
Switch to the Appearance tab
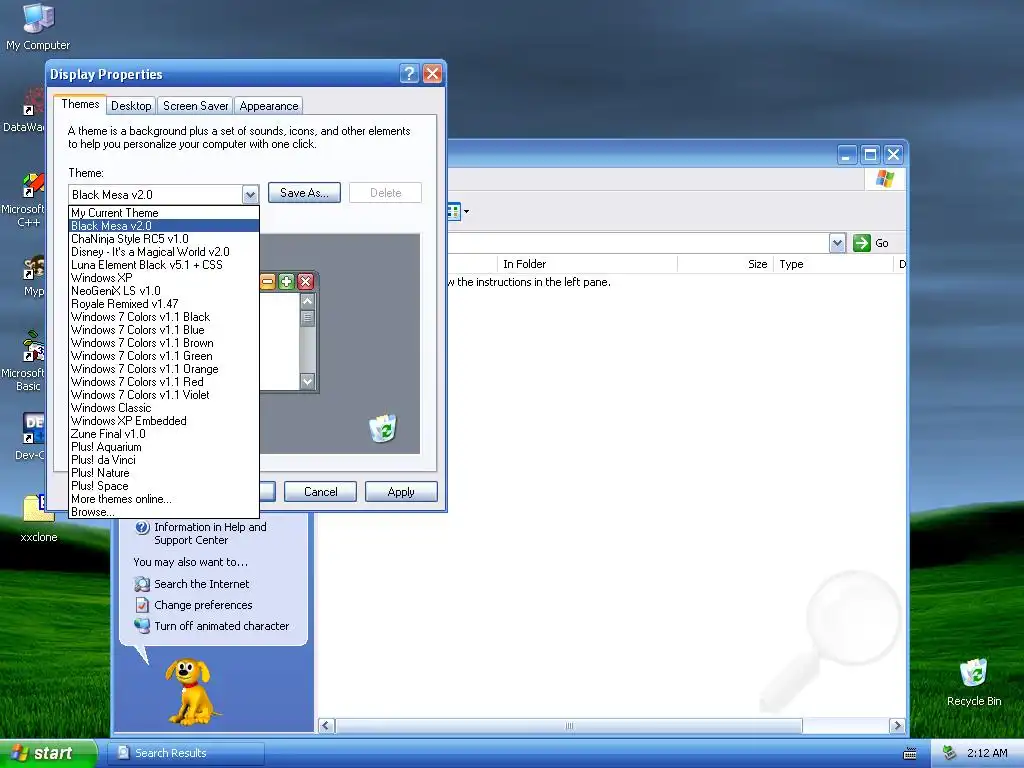coord(268,106)
